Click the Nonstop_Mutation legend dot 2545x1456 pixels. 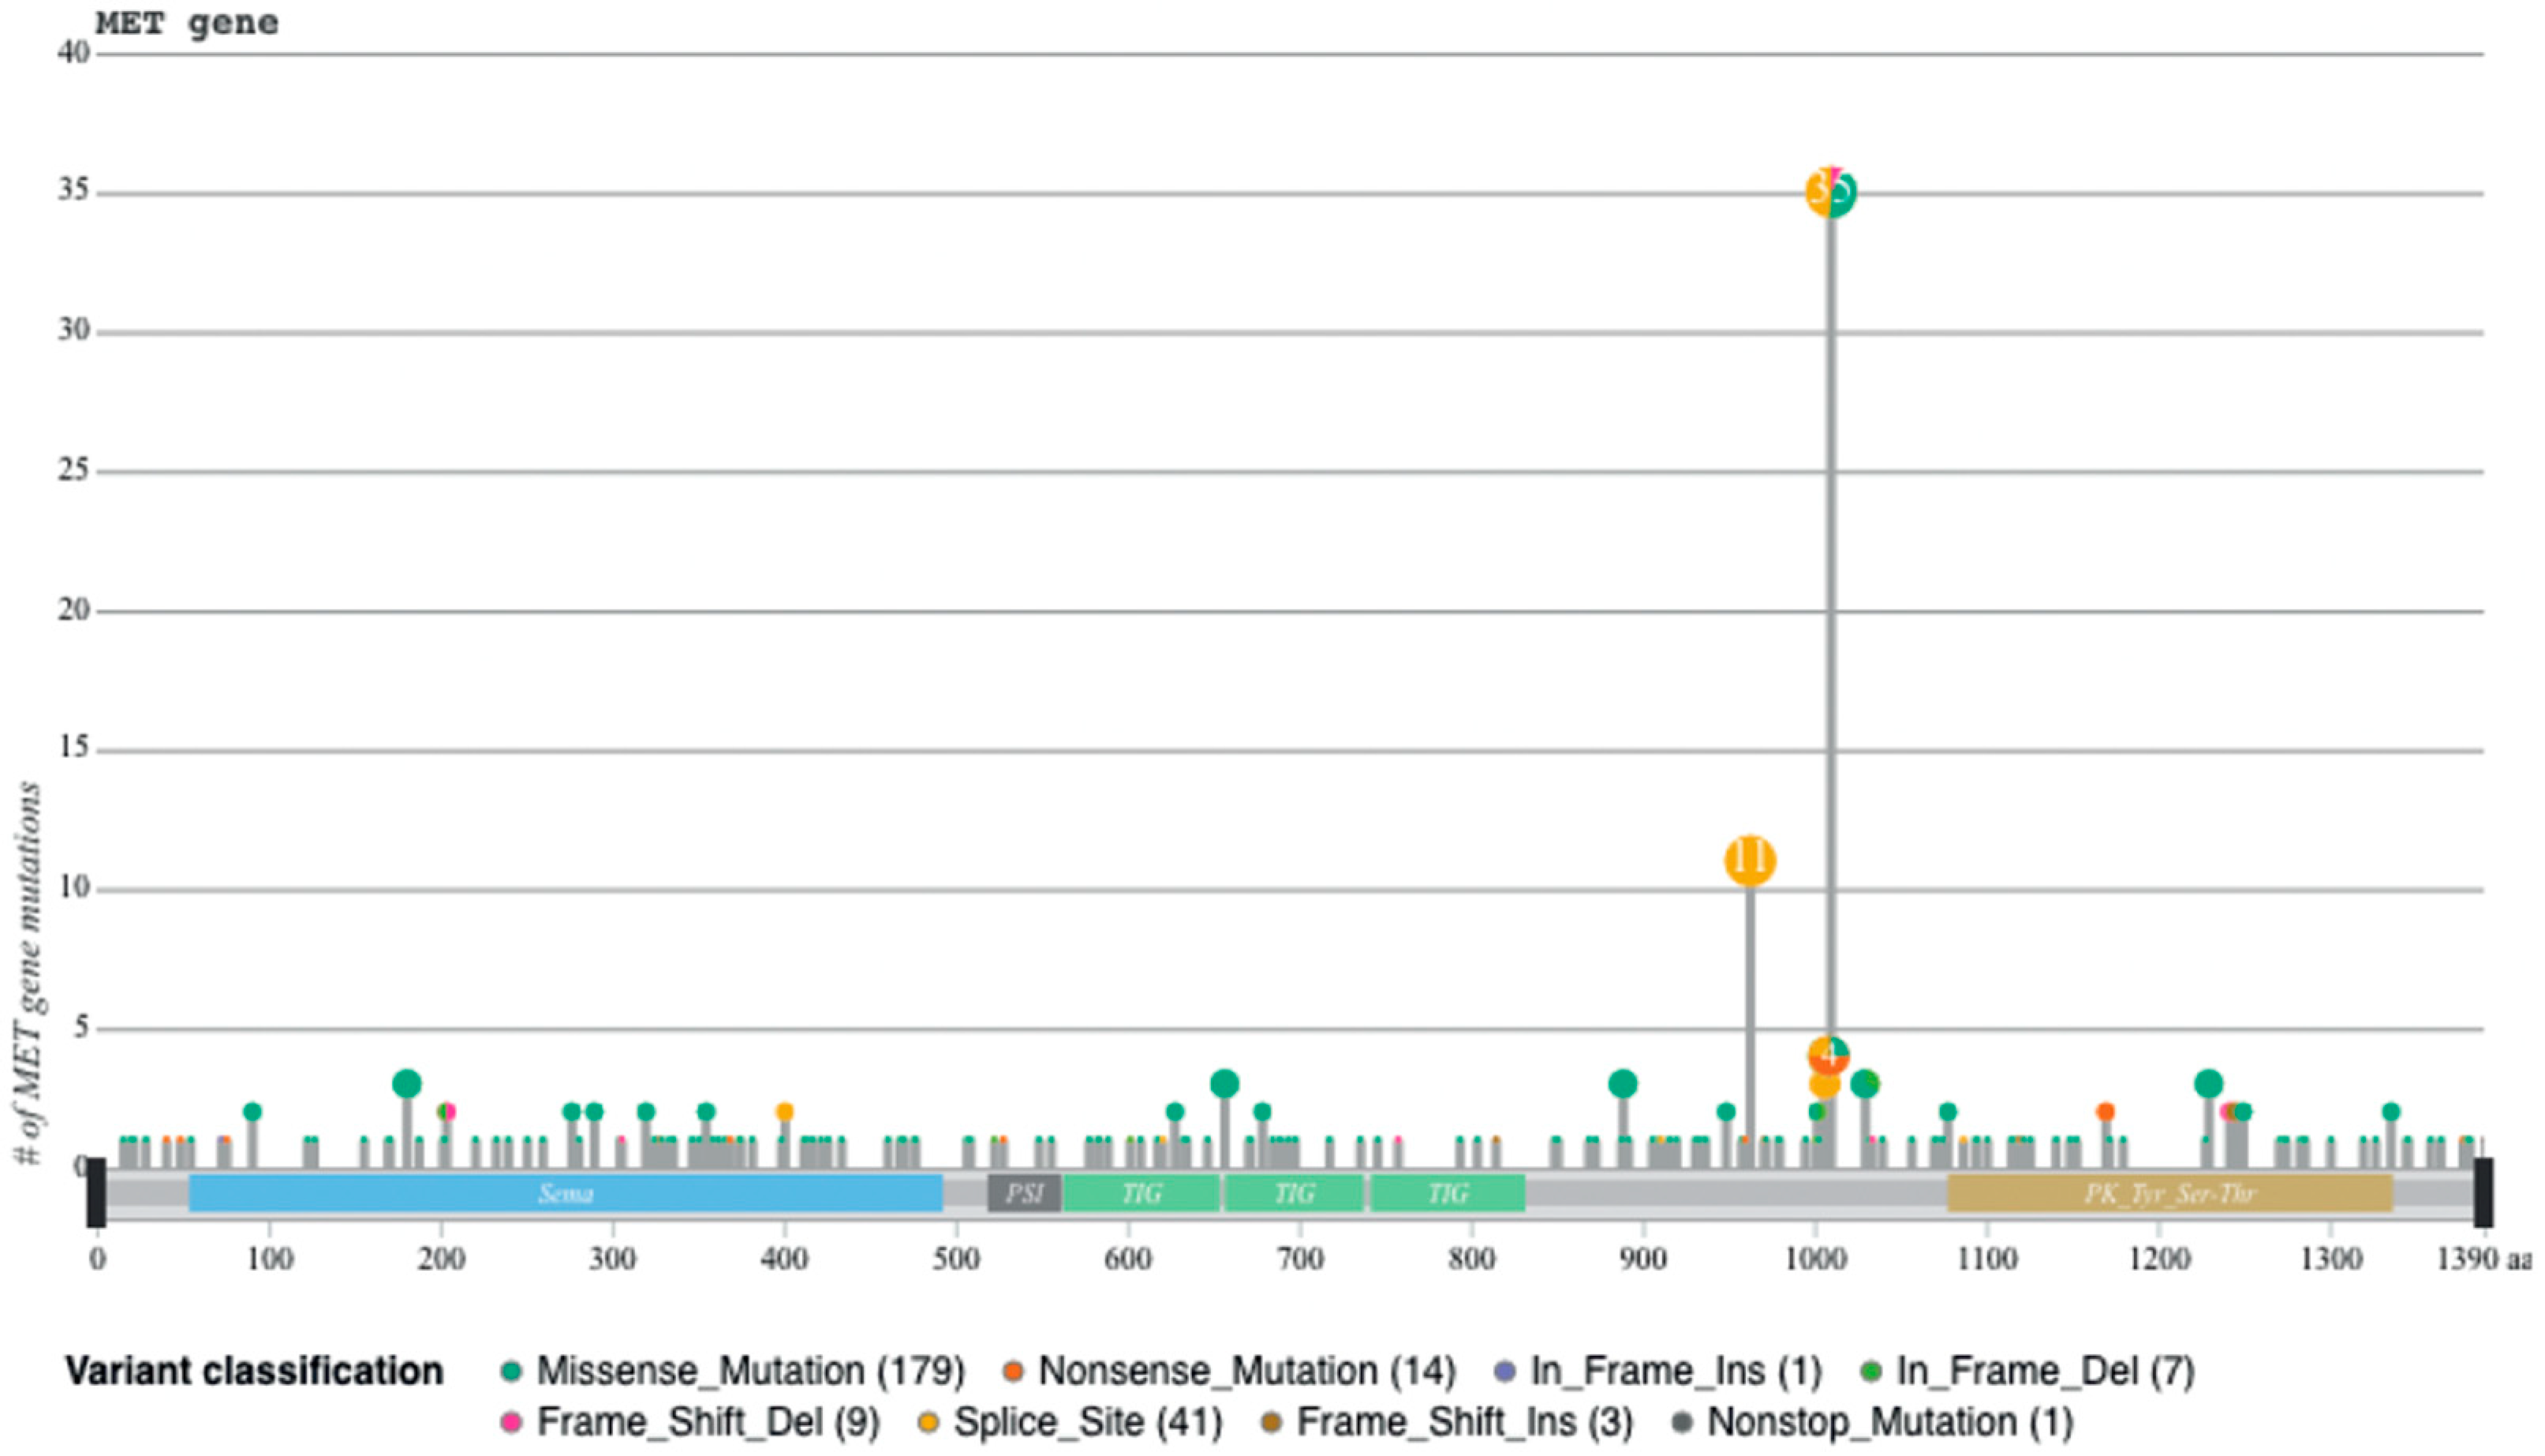tap(1682, 1422)
